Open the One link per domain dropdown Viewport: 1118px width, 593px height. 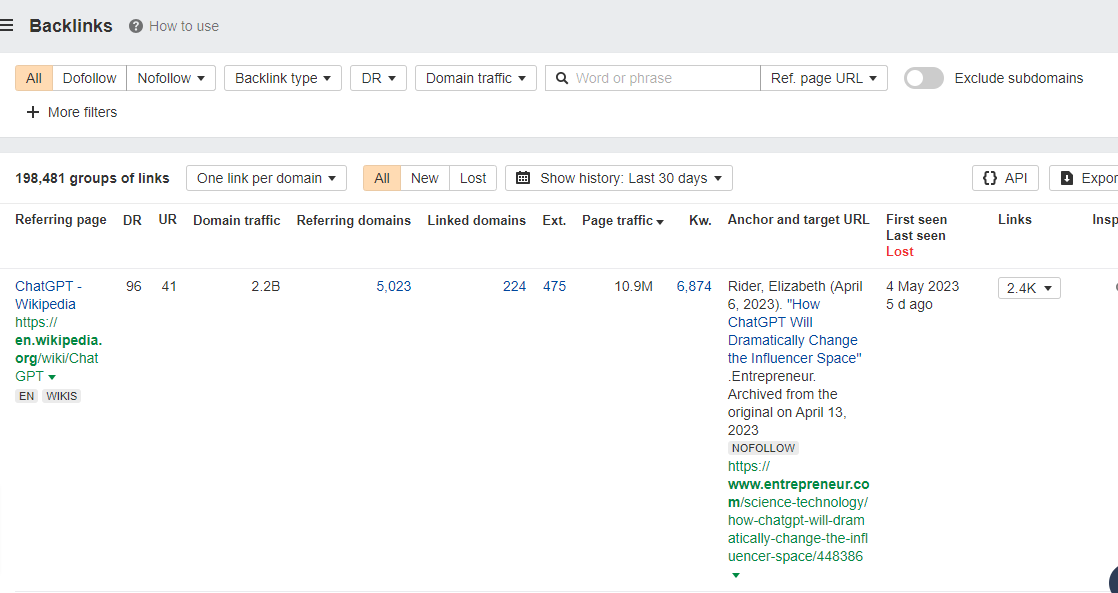tap(266, 178)
